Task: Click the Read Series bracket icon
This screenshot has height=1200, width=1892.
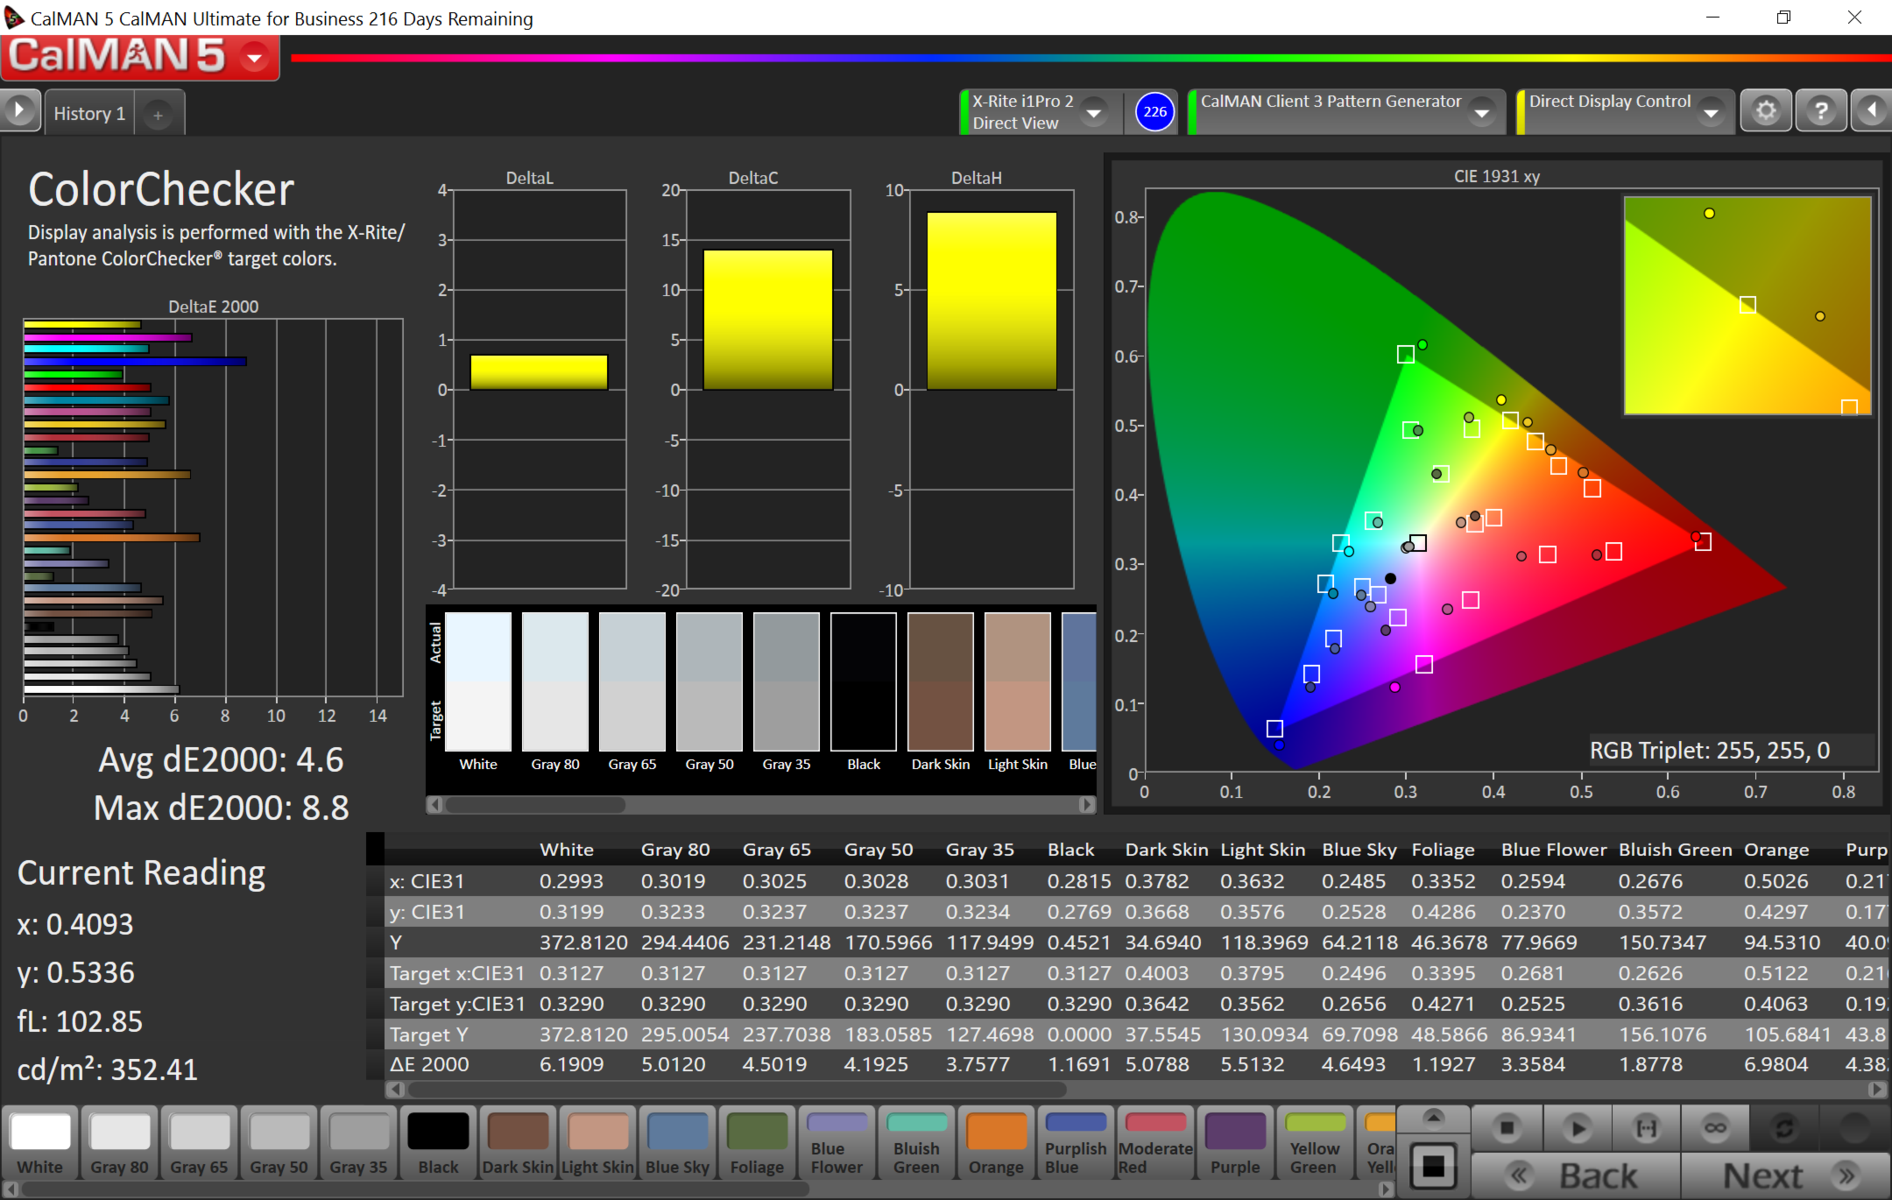Action: click(1645, 1128)
